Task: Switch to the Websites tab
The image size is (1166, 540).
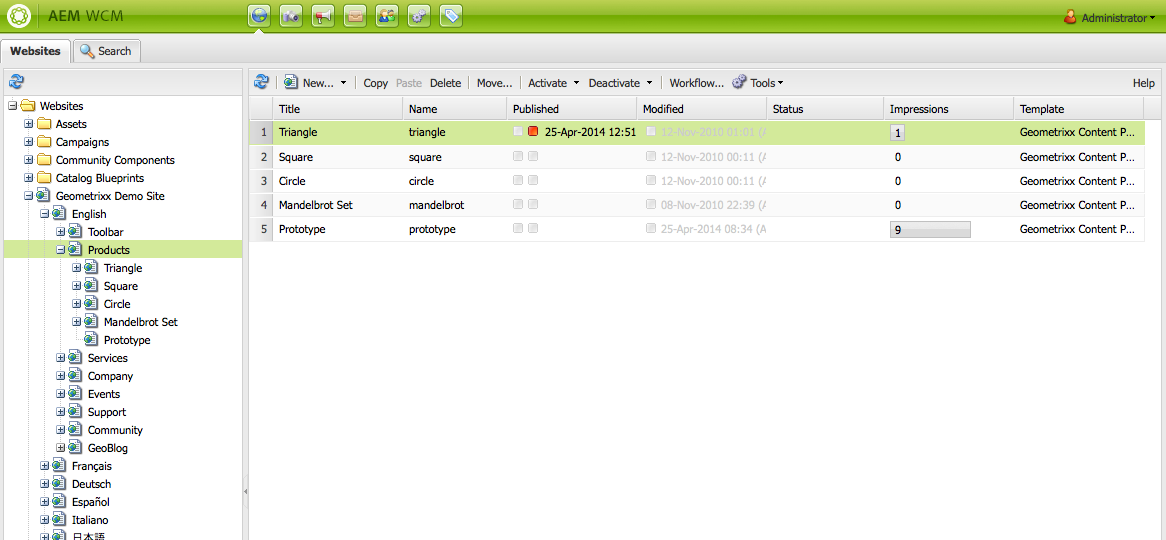Action: pyautogui.click(x=36, y=51)
